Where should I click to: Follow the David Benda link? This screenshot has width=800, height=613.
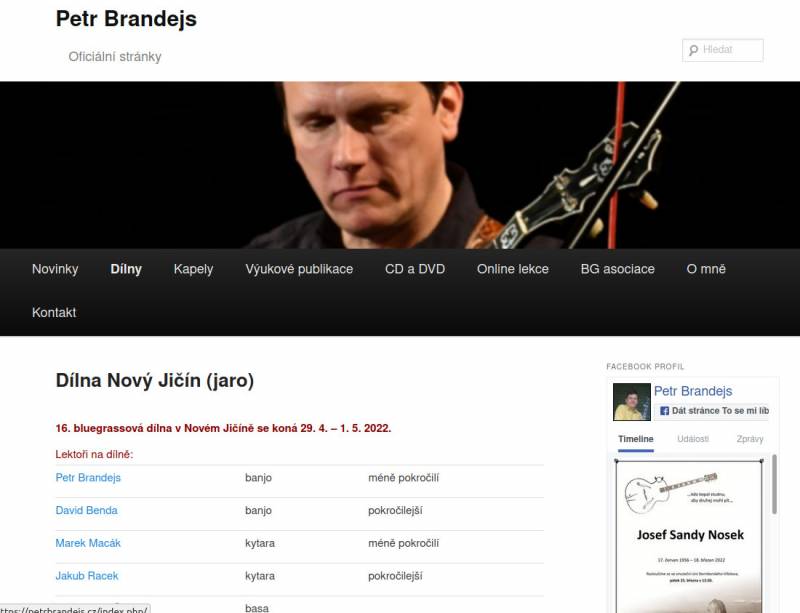coord(86,510)
